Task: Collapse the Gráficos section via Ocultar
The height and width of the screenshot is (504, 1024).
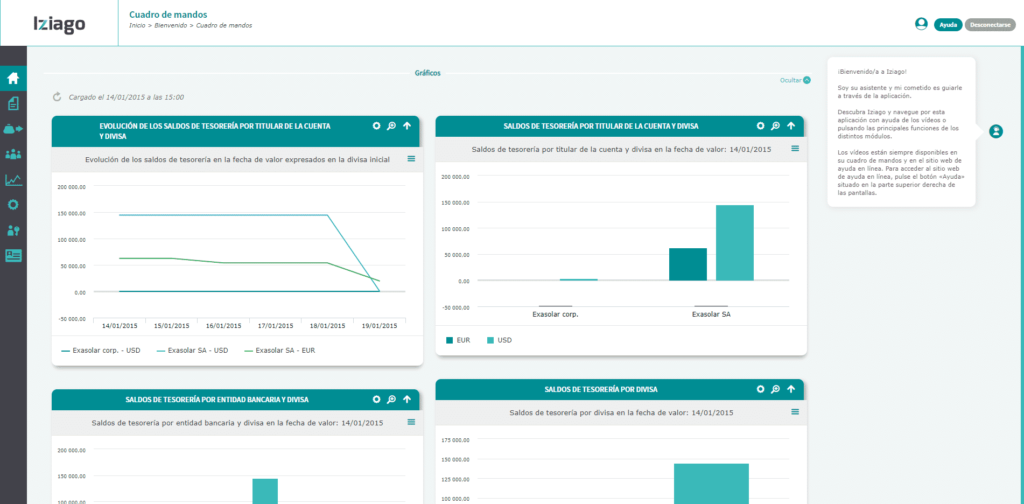Action: 795,80
